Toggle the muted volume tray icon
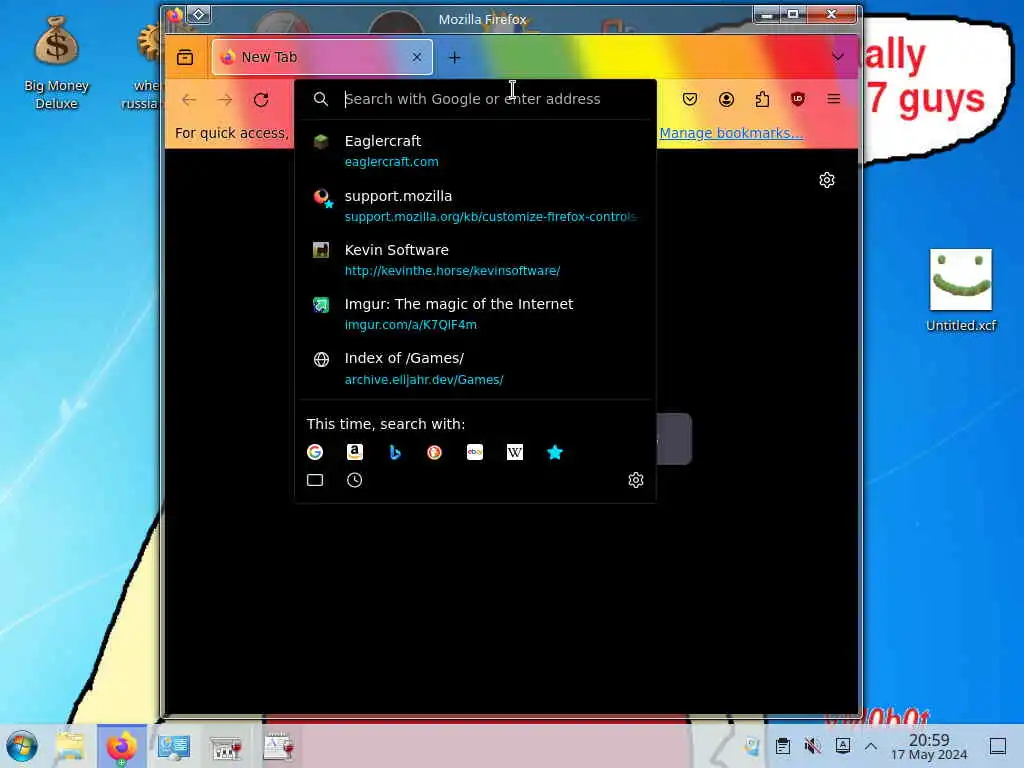 click(812, 746)
